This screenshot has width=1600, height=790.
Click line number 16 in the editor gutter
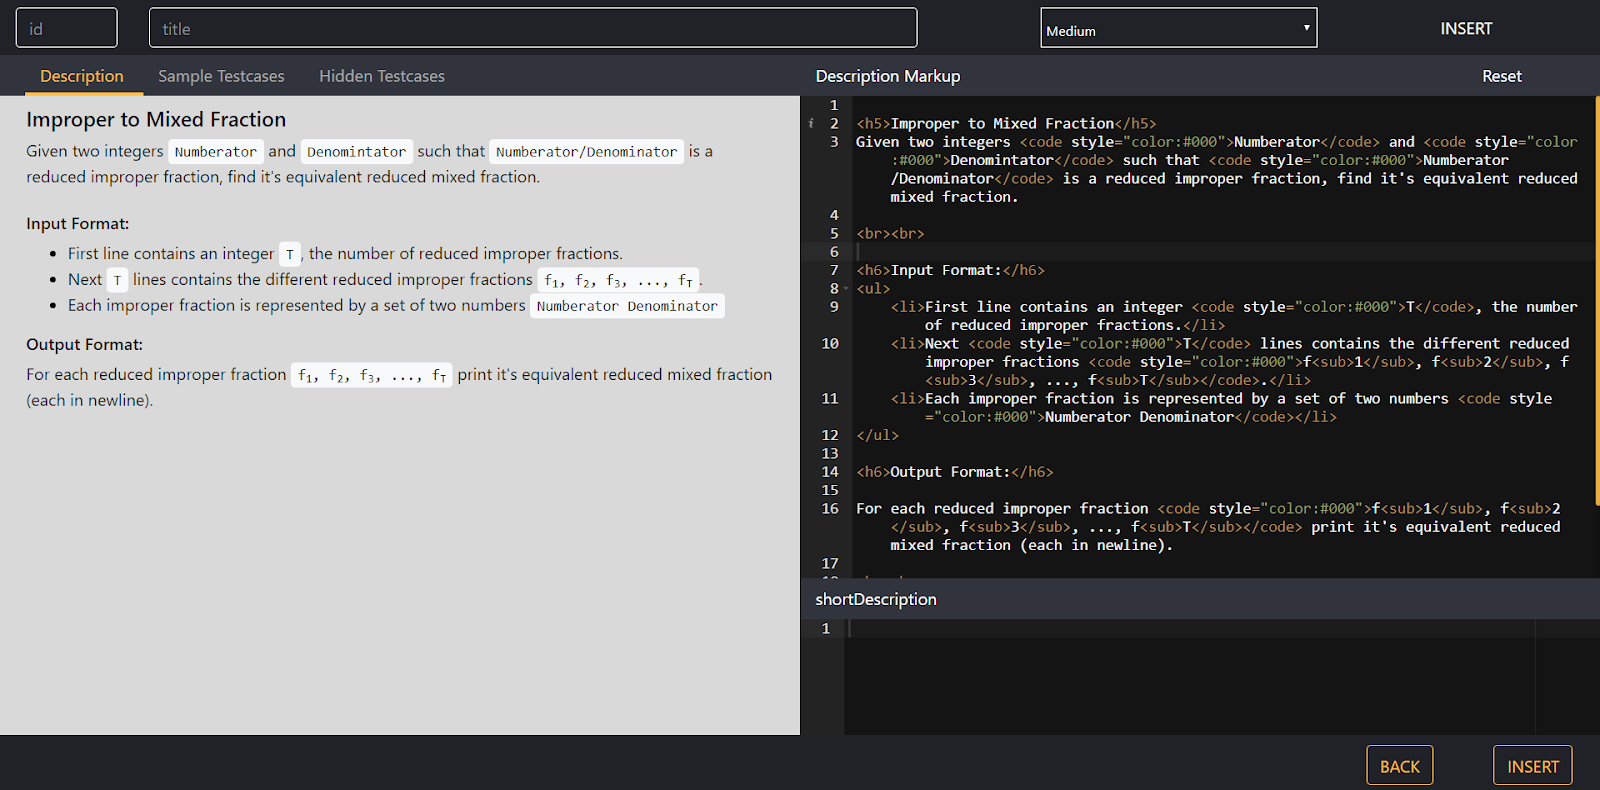[830, 509]
